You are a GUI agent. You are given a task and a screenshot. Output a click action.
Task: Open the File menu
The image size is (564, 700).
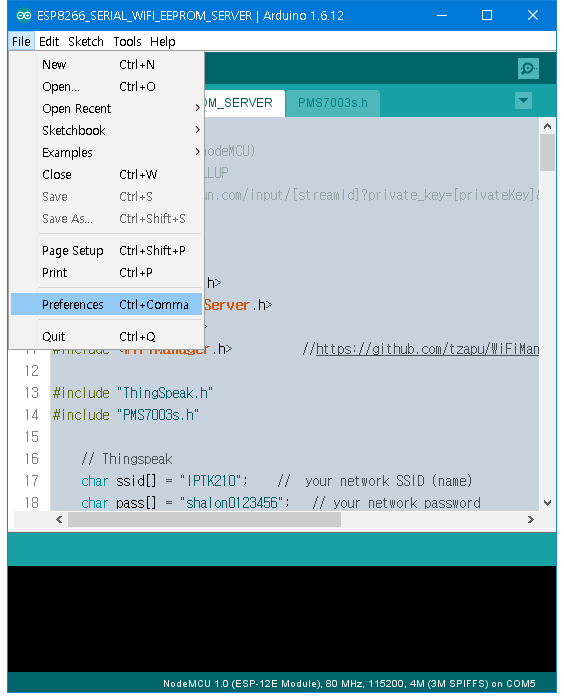click(x=21, y=42)
